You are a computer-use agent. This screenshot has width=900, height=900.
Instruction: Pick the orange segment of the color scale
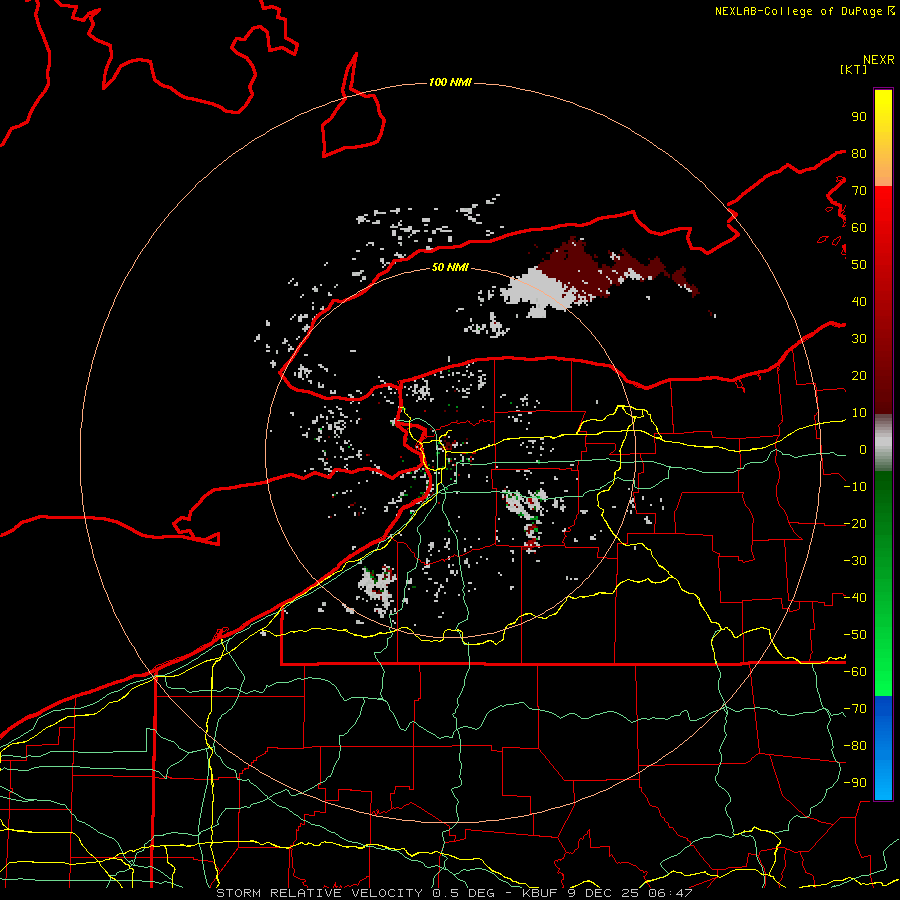883,170
